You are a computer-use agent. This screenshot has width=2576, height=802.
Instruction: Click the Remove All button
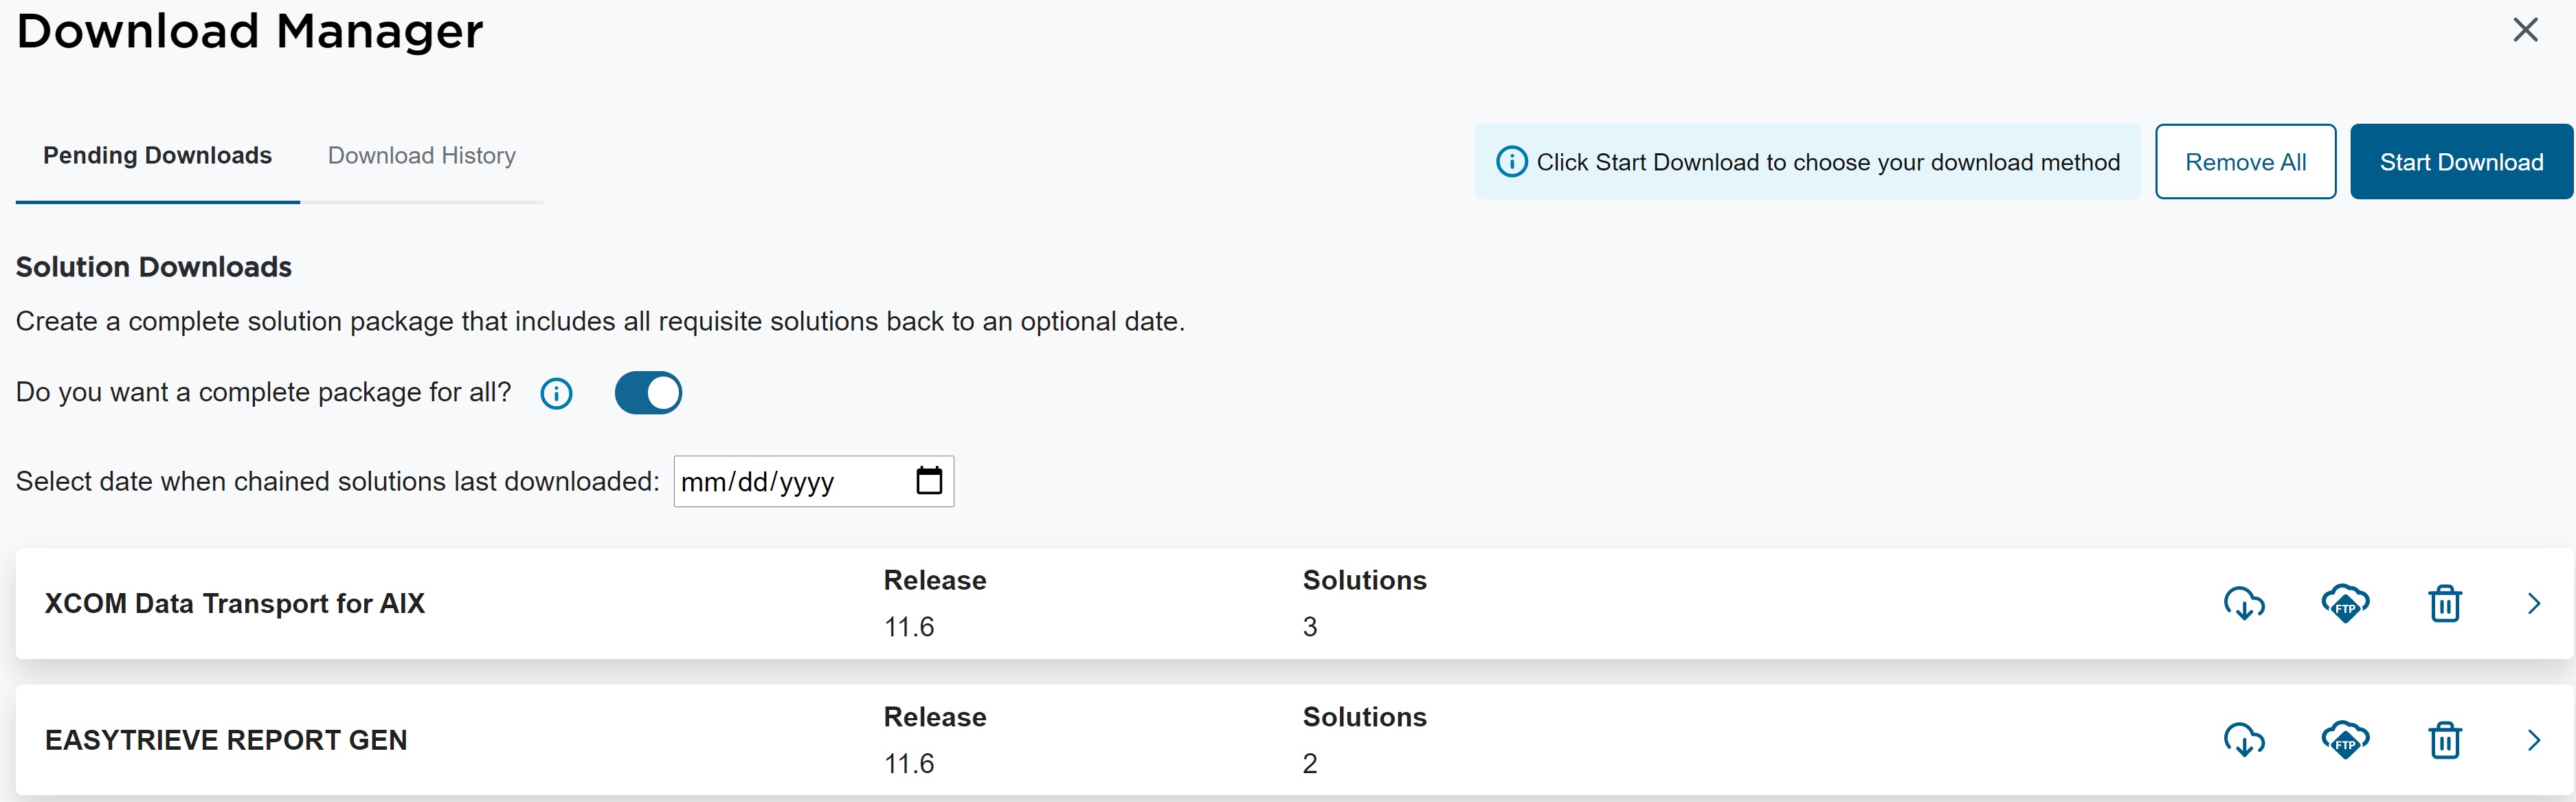2244,162
